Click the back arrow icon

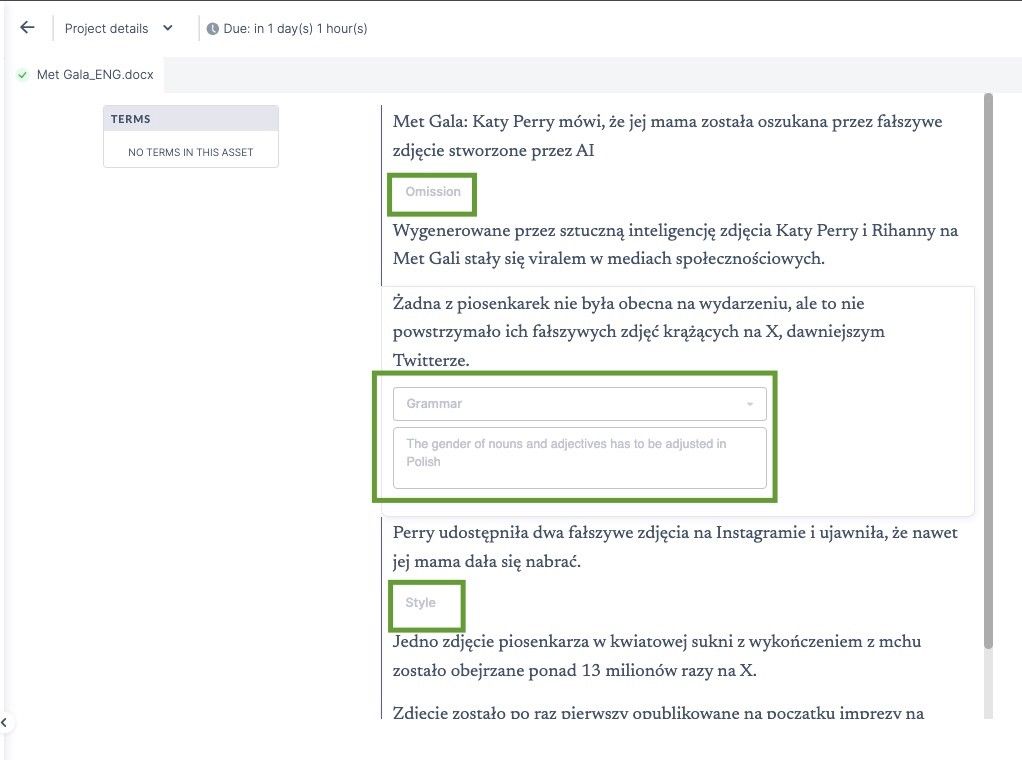[27, 27]
